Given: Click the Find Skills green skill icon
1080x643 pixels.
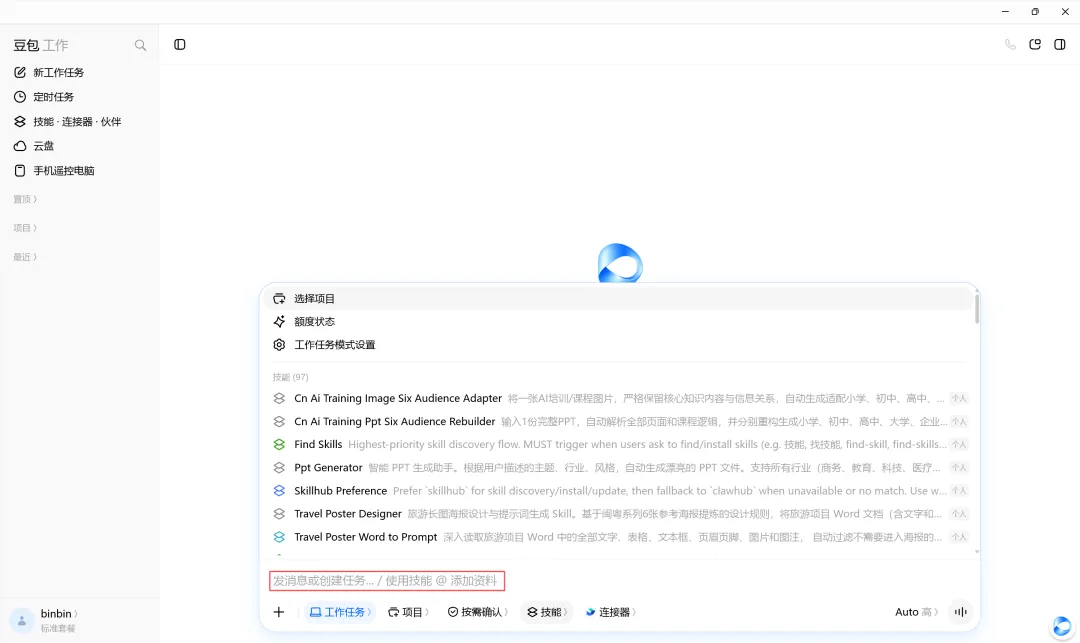Looking at the screenshot, I should [279, 445].
